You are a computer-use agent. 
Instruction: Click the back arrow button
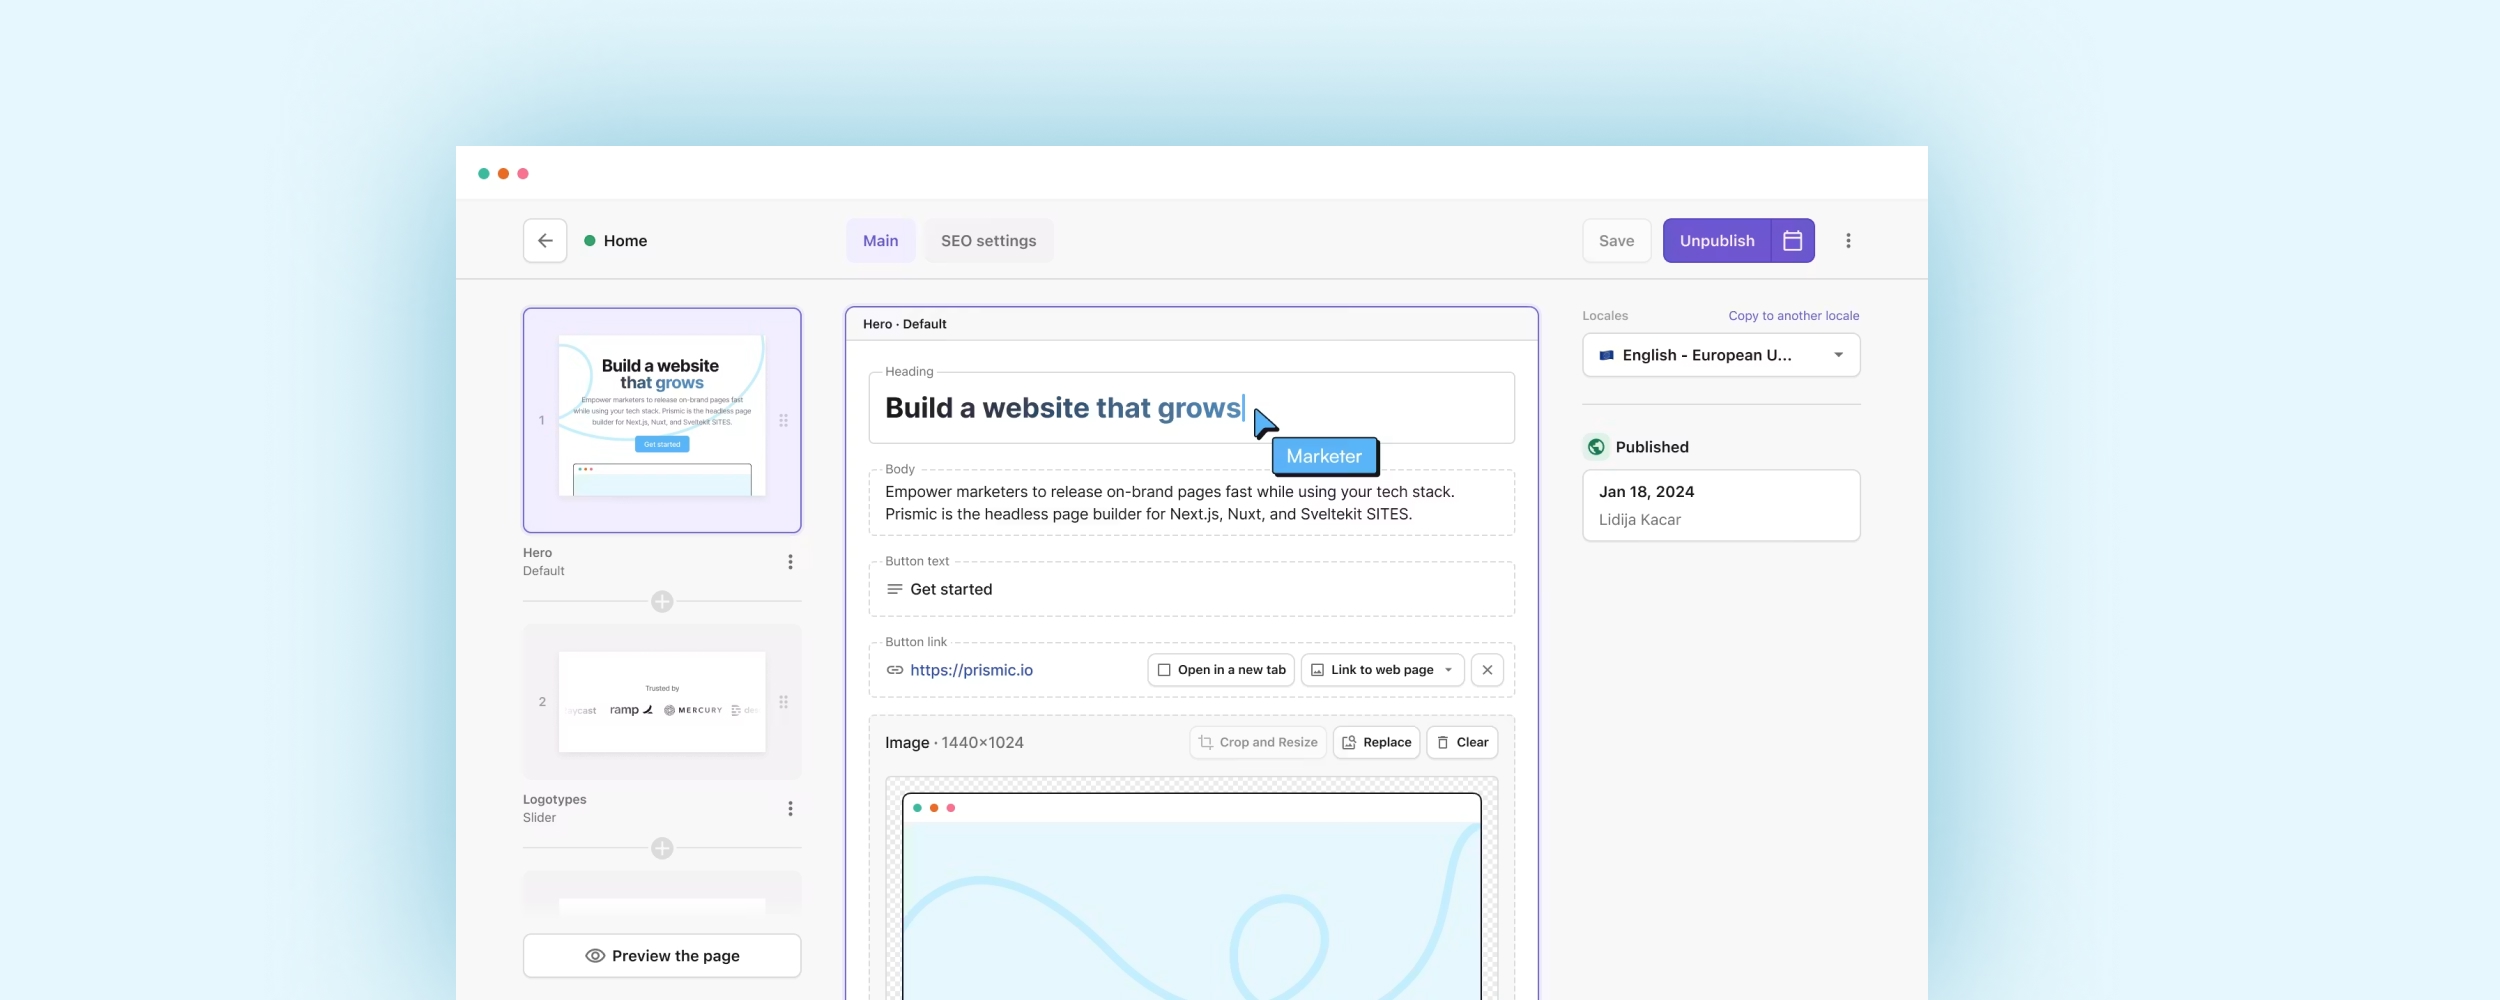coord(545,241)
